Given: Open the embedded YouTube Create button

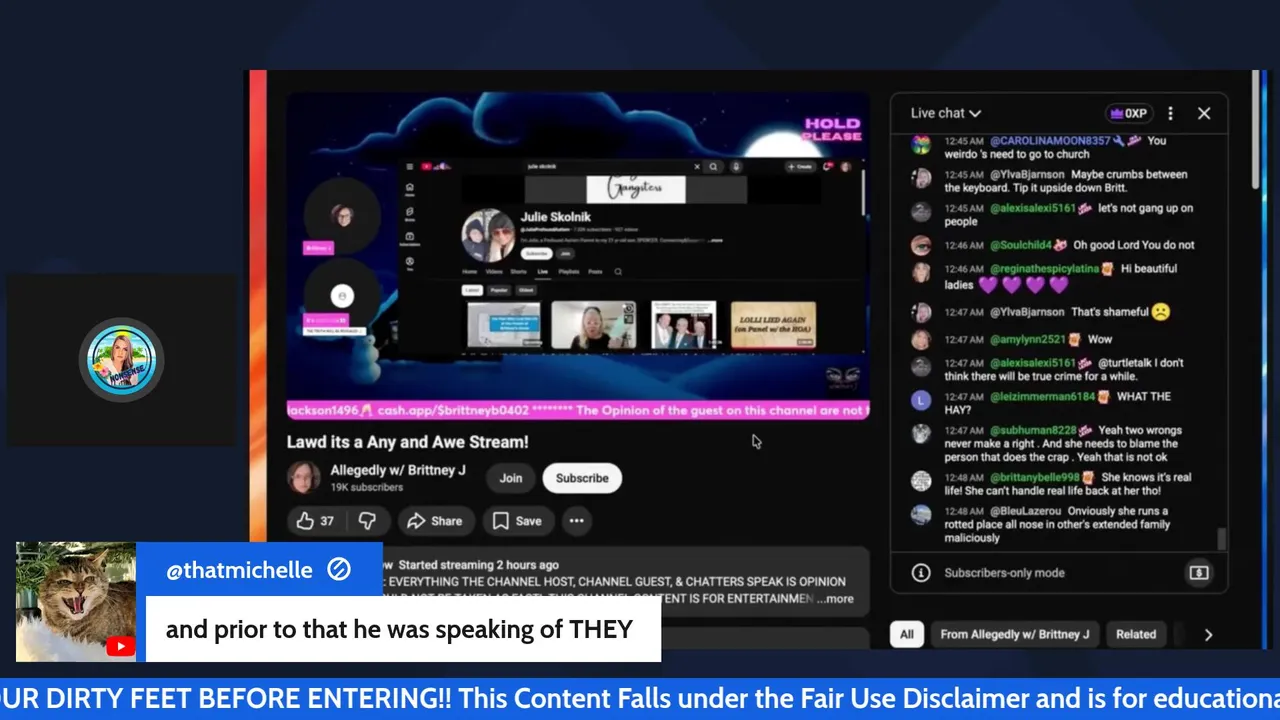Looking at the screenshot, I should [x=800, y=167].
